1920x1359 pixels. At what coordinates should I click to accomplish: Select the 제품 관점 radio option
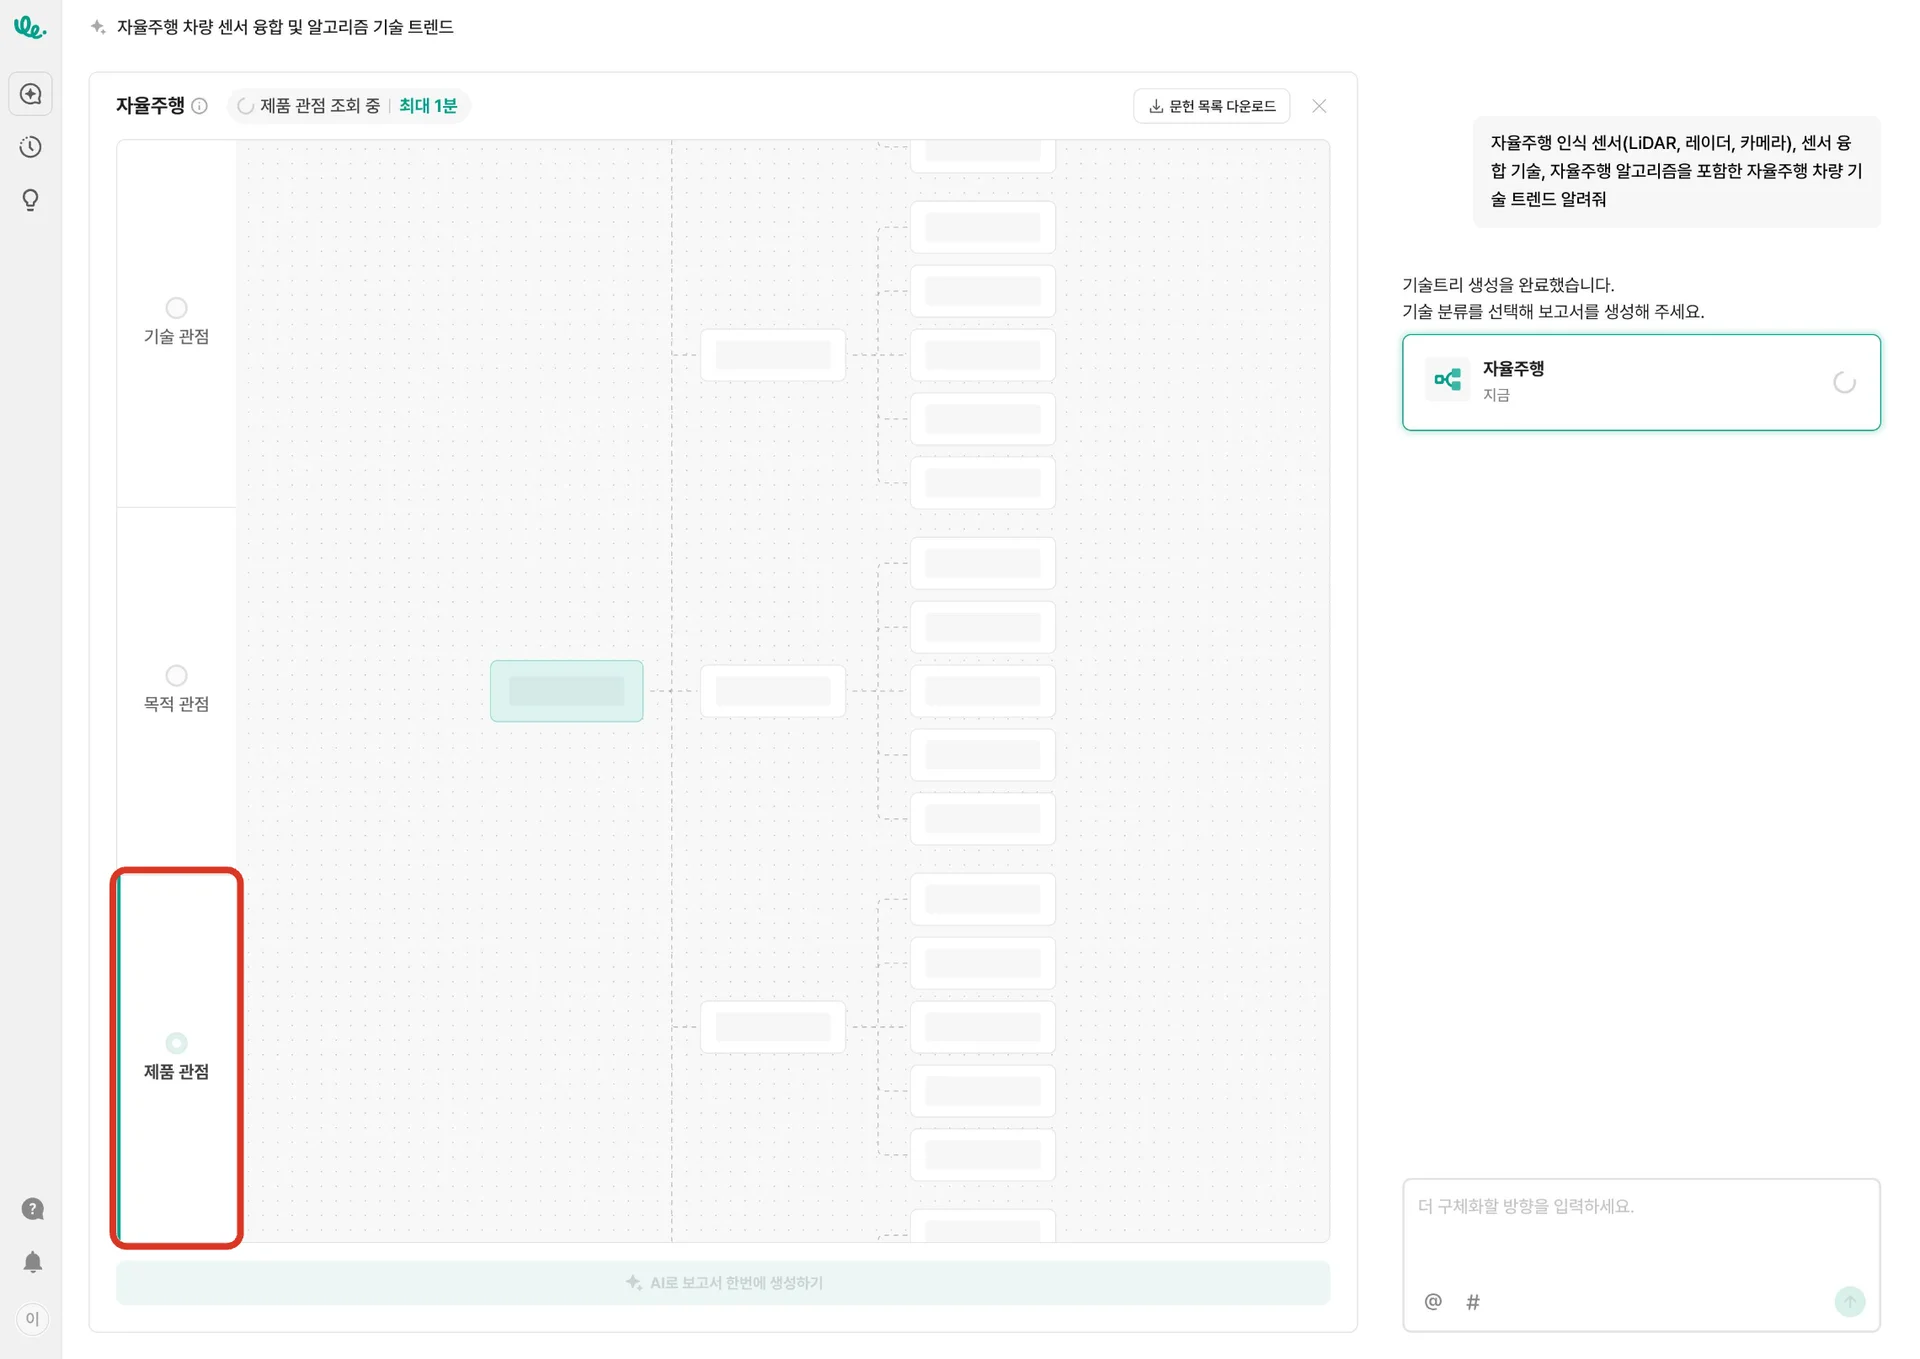(x=176, y=1043)
